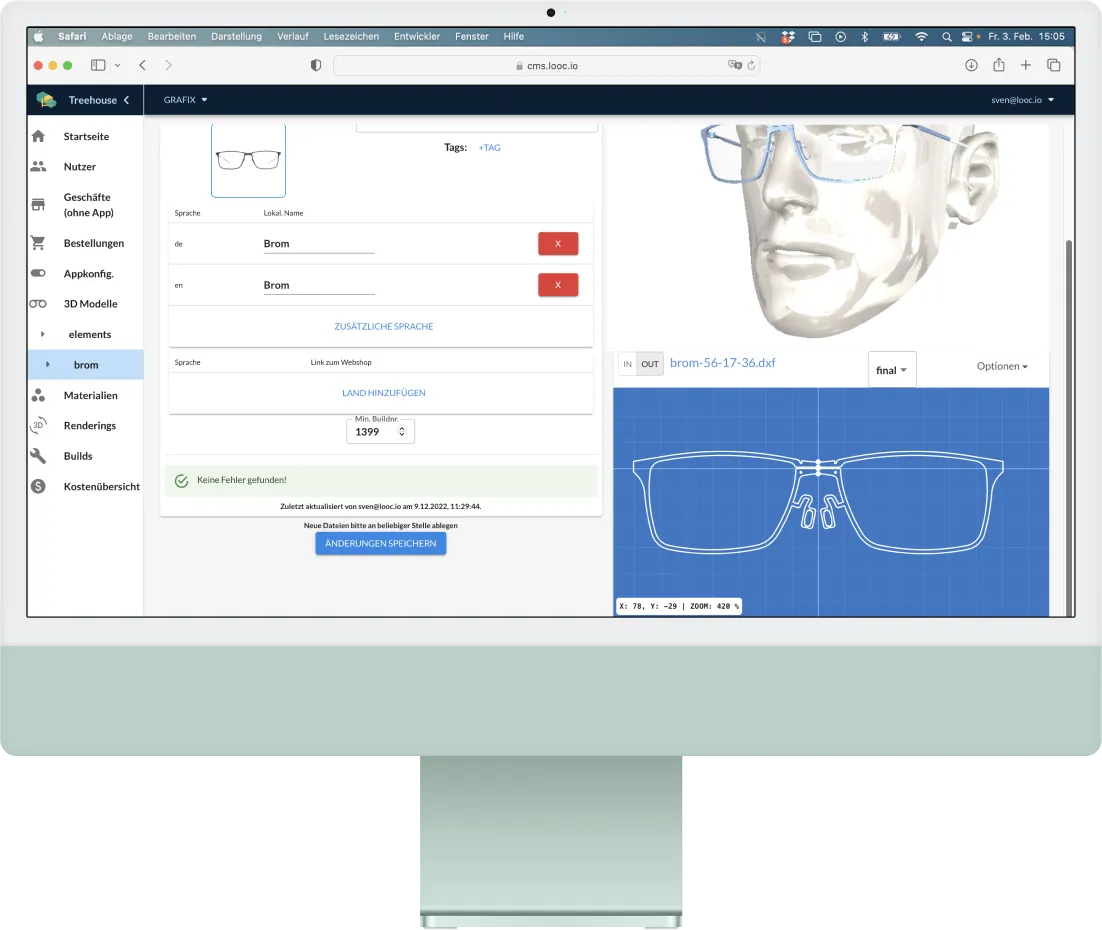Click LAND HINZUFÜGEN link
1102x930 pixels.
[x=384, y=393]
